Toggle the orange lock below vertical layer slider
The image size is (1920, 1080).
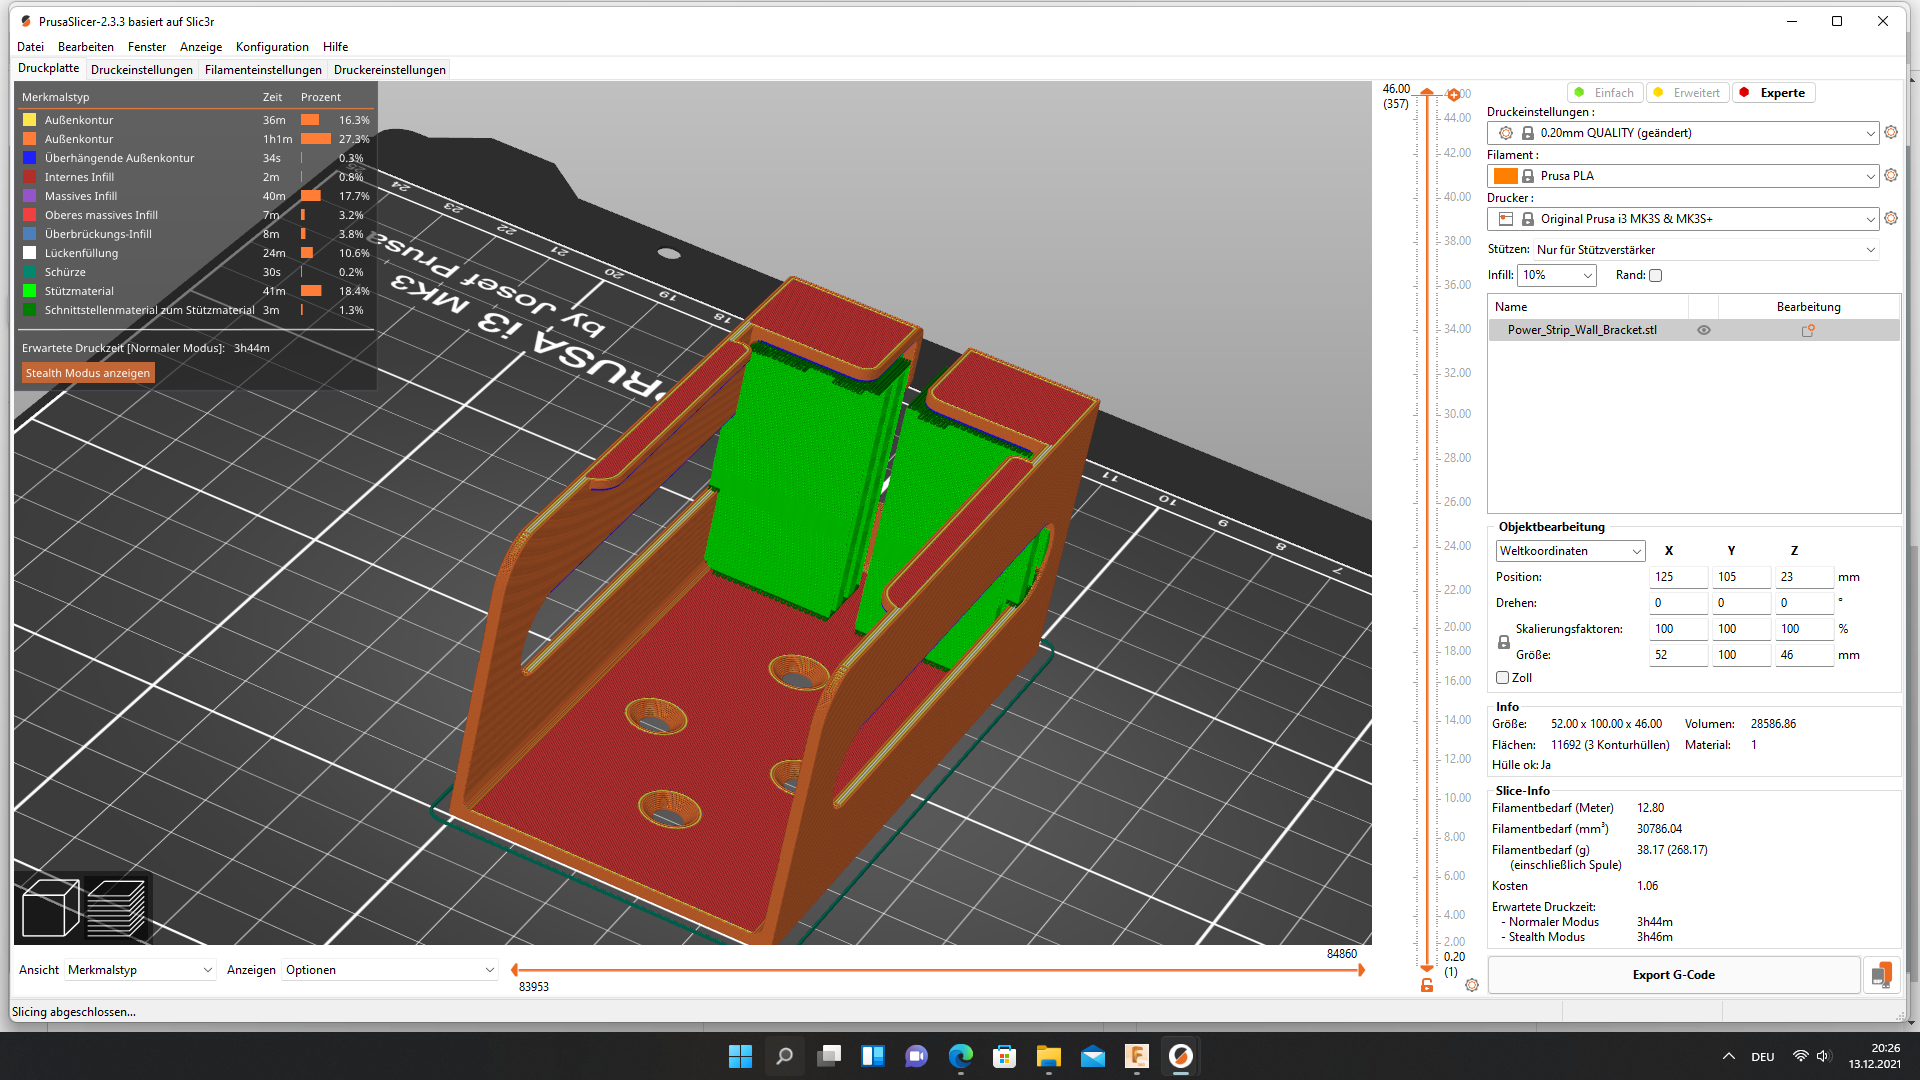1427,985
